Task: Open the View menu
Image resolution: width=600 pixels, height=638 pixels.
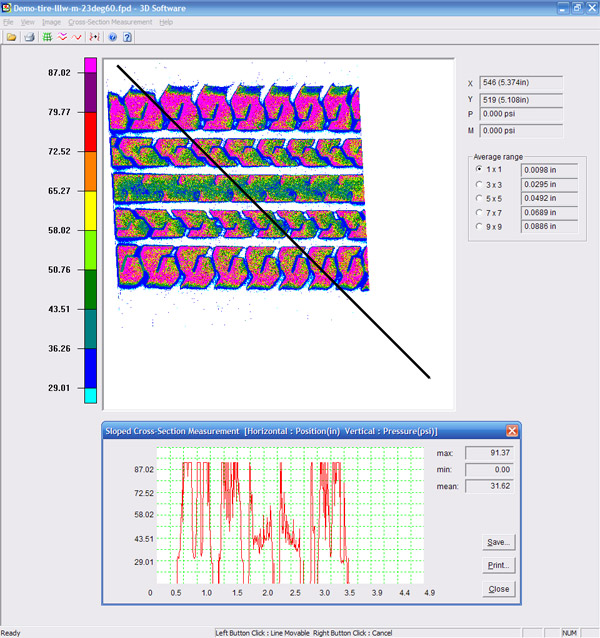Action: point(28,22)
